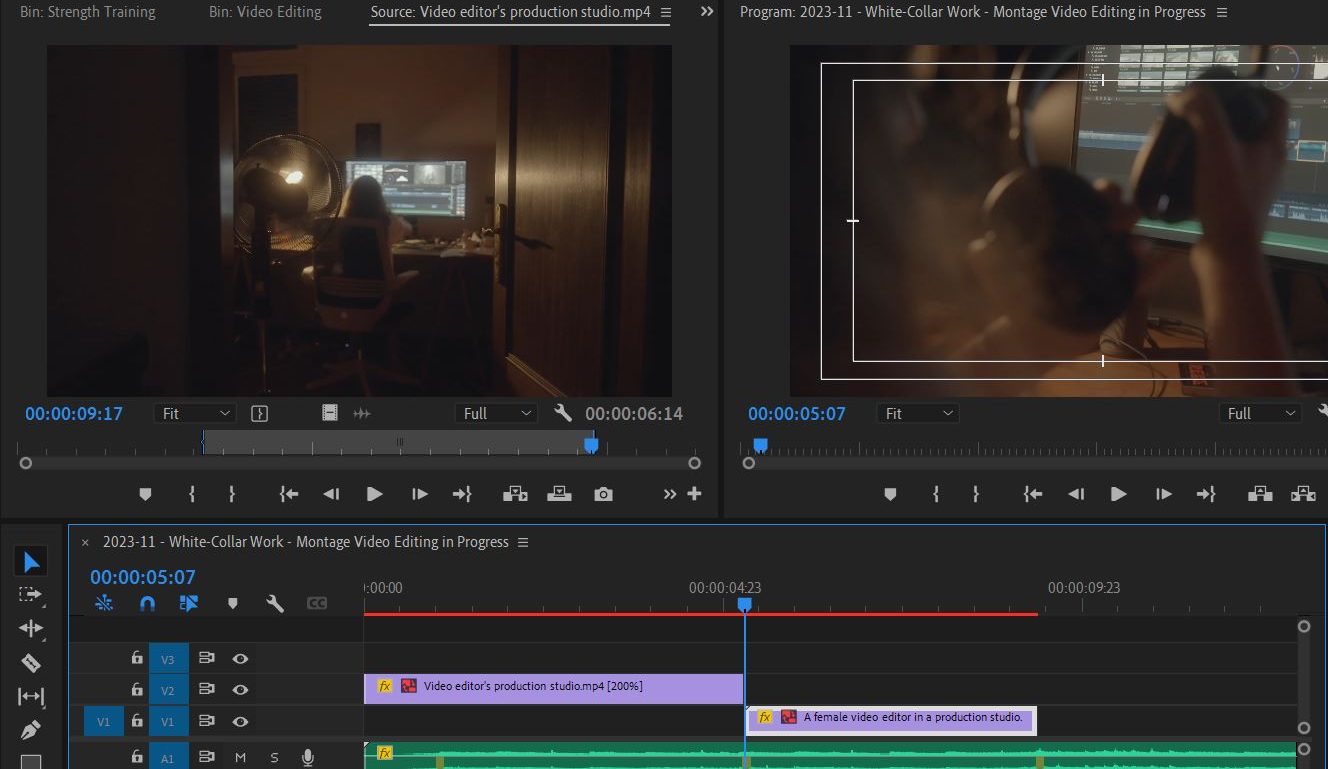Open Timeline Display Settings wrench
Screen dimensions: 1328x769
pos(275,603)
